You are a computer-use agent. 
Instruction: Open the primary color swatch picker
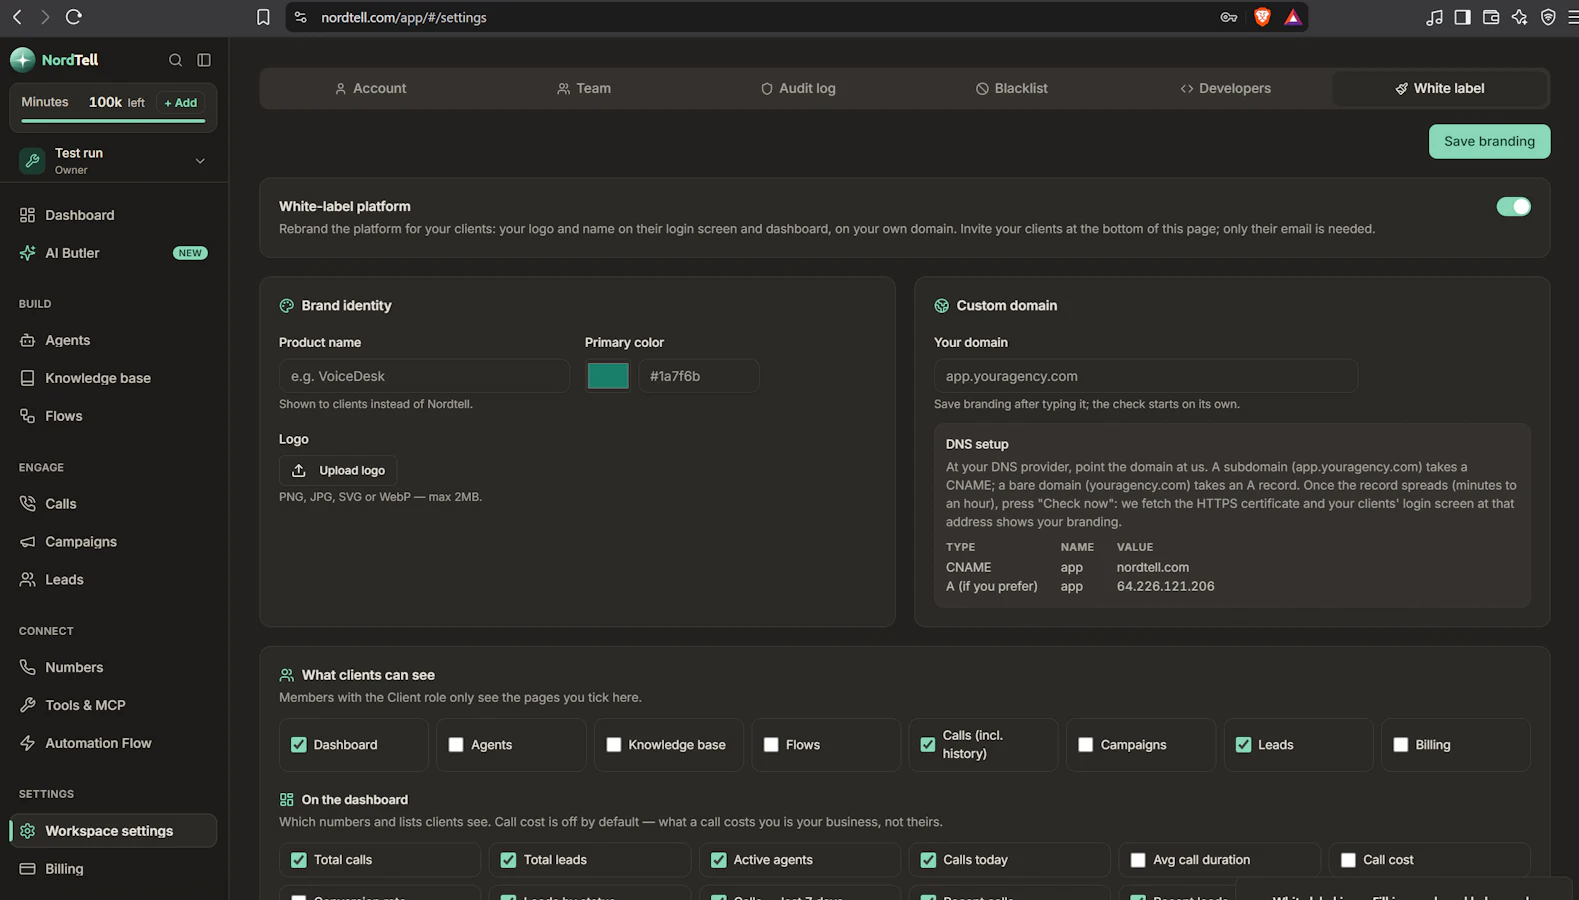pyautogui.click(x=608, y=376)
